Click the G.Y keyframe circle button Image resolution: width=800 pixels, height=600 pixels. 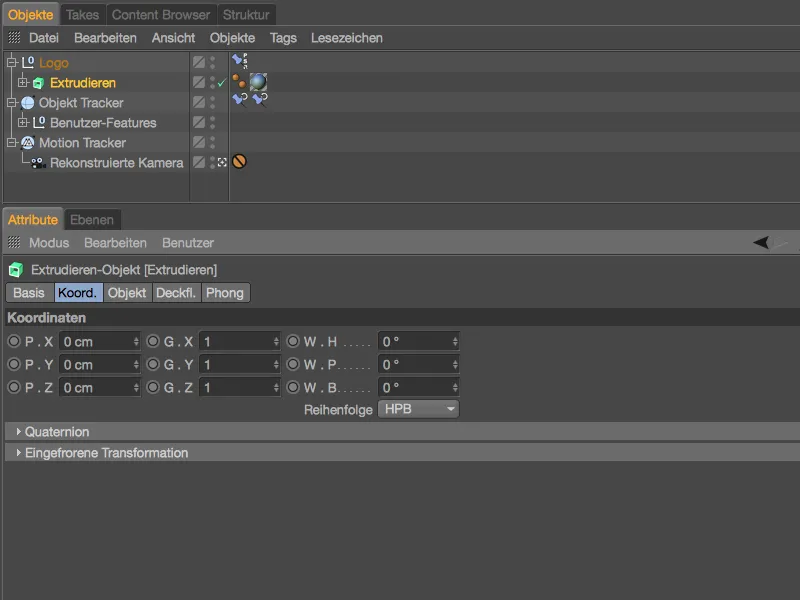coord(153,364)
